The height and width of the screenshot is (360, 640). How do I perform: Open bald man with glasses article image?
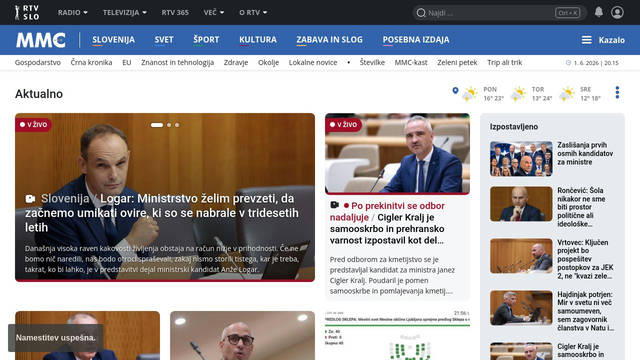coord(242,336)
